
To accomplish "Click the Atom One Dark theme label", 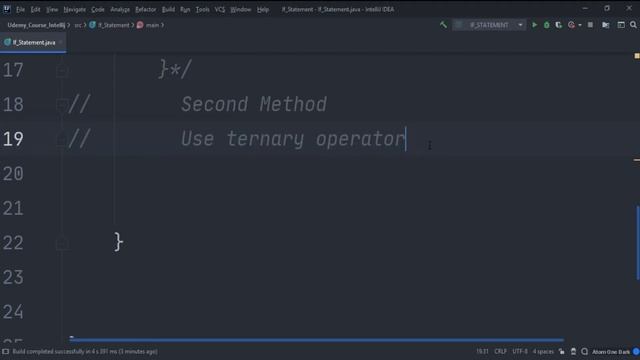I will [611, 351].
